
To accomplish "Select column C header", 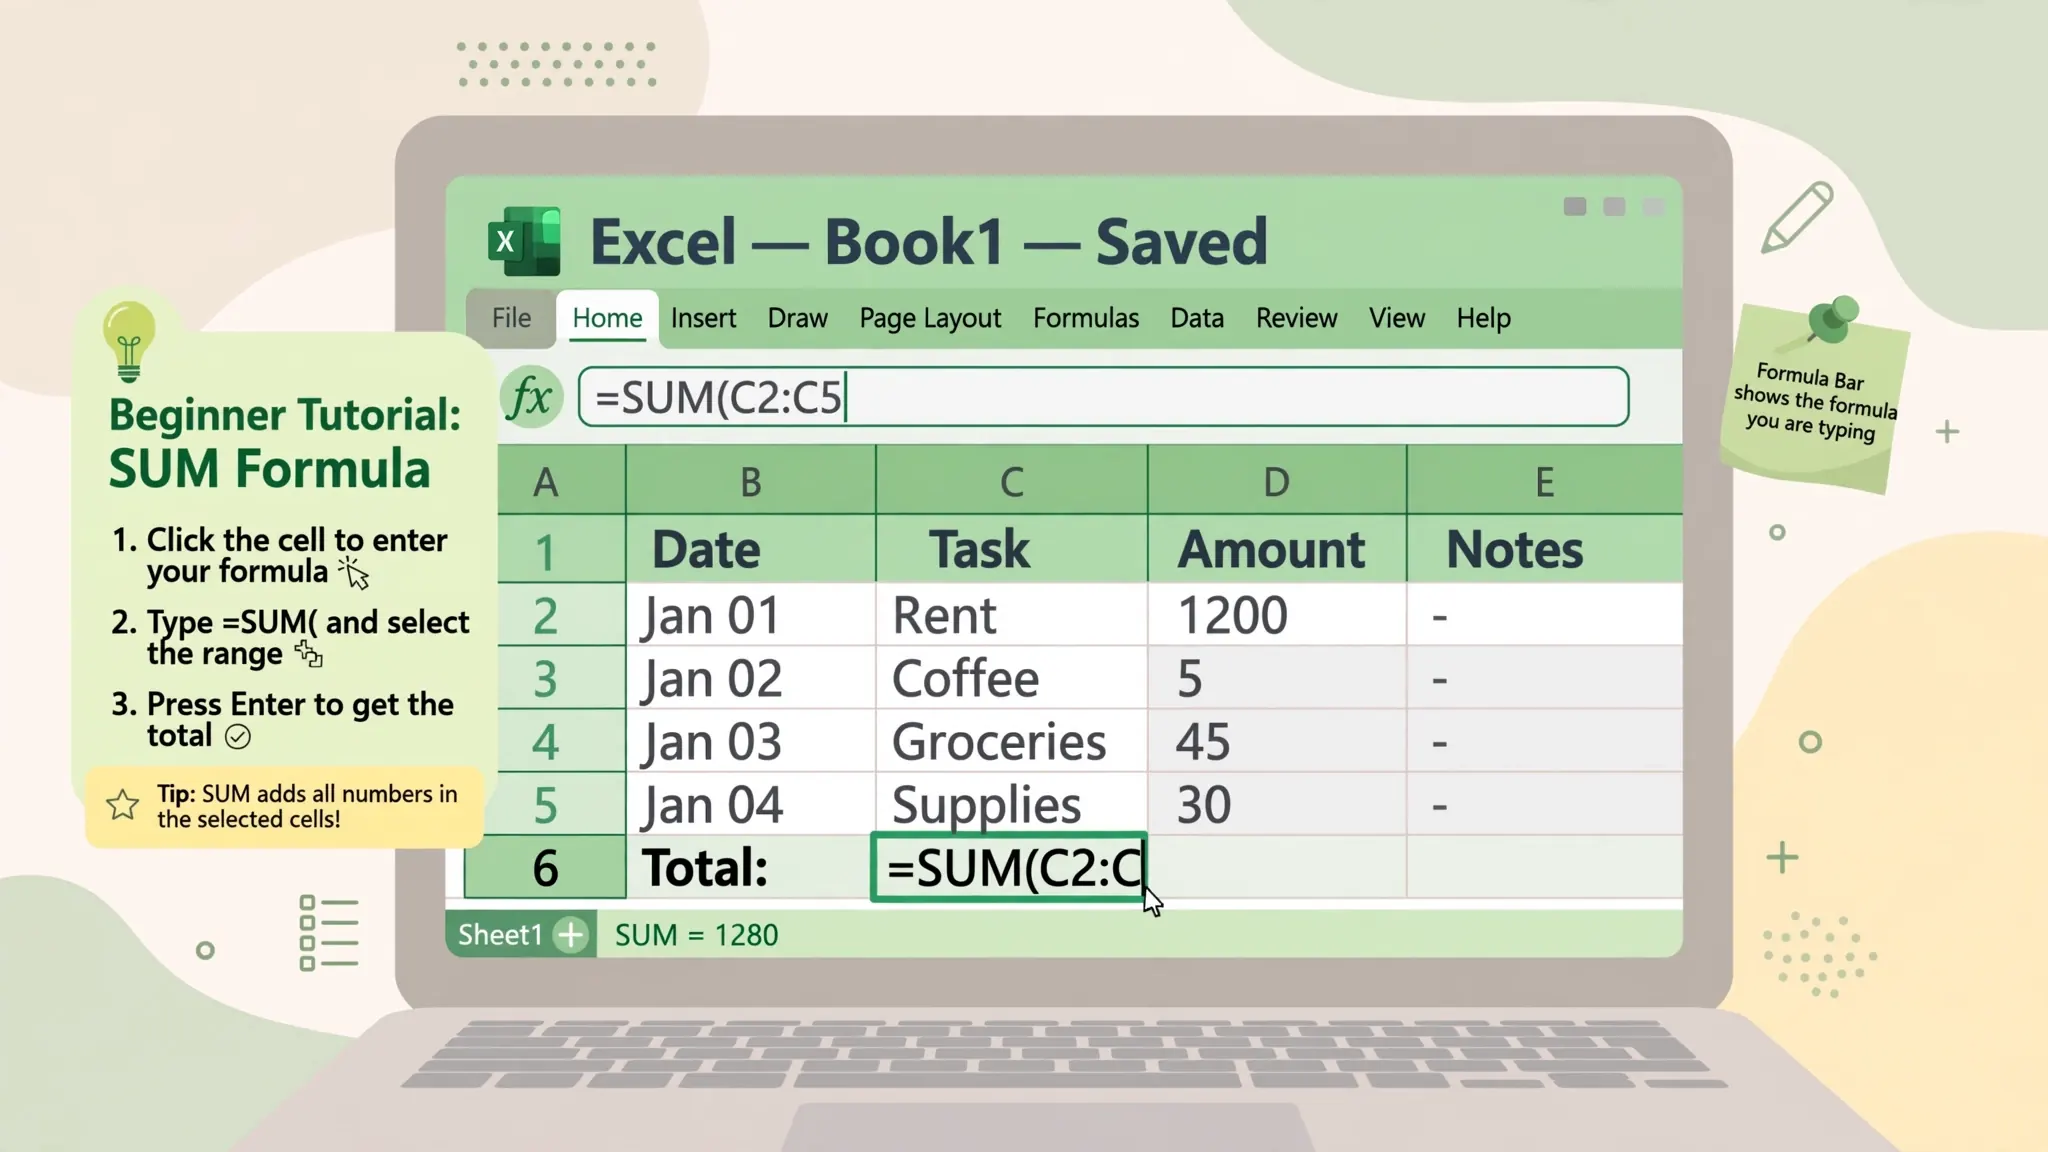I will (1012, 481).
